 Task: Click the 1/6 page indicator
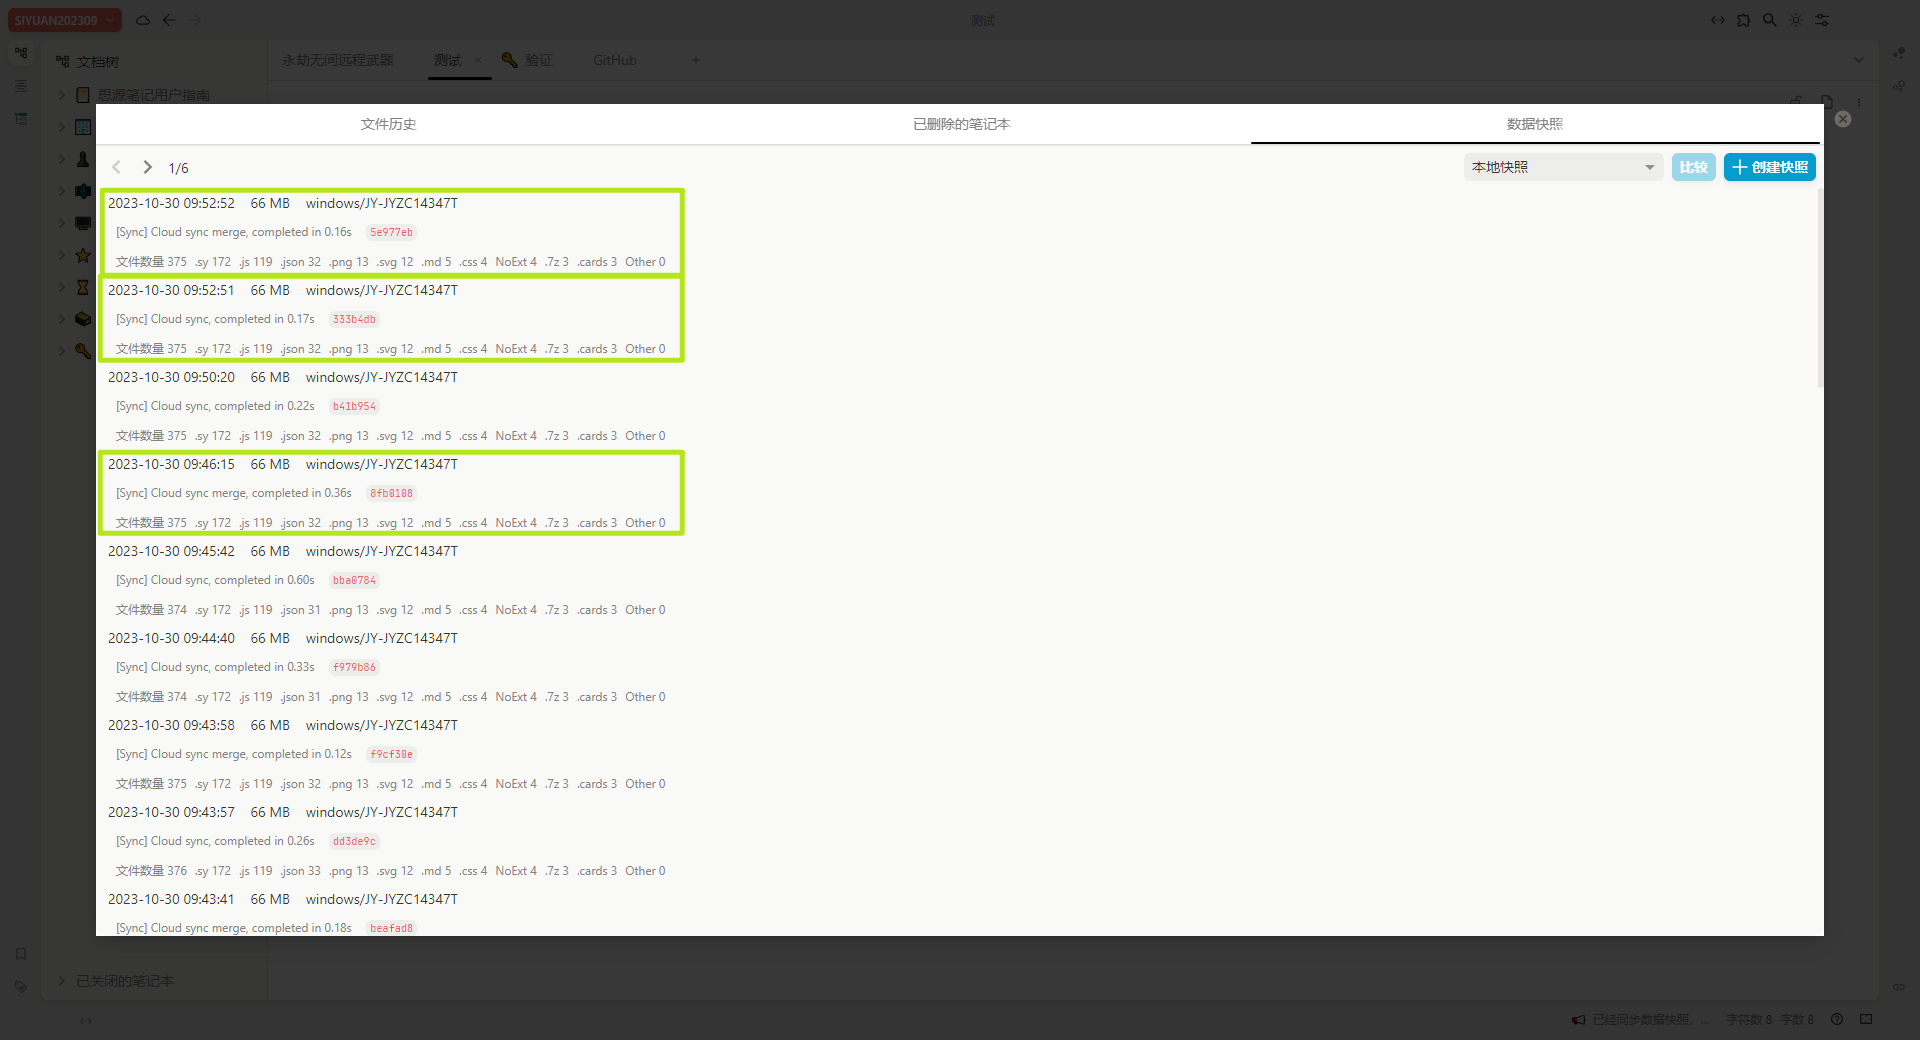pos(179,168)
